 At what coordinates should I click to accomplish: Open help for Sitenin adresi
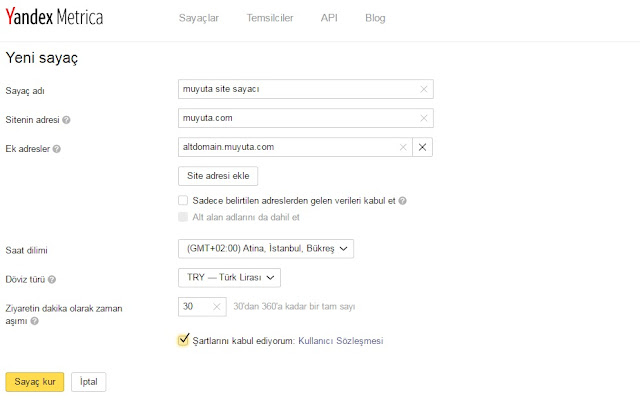tap(66, 120)
